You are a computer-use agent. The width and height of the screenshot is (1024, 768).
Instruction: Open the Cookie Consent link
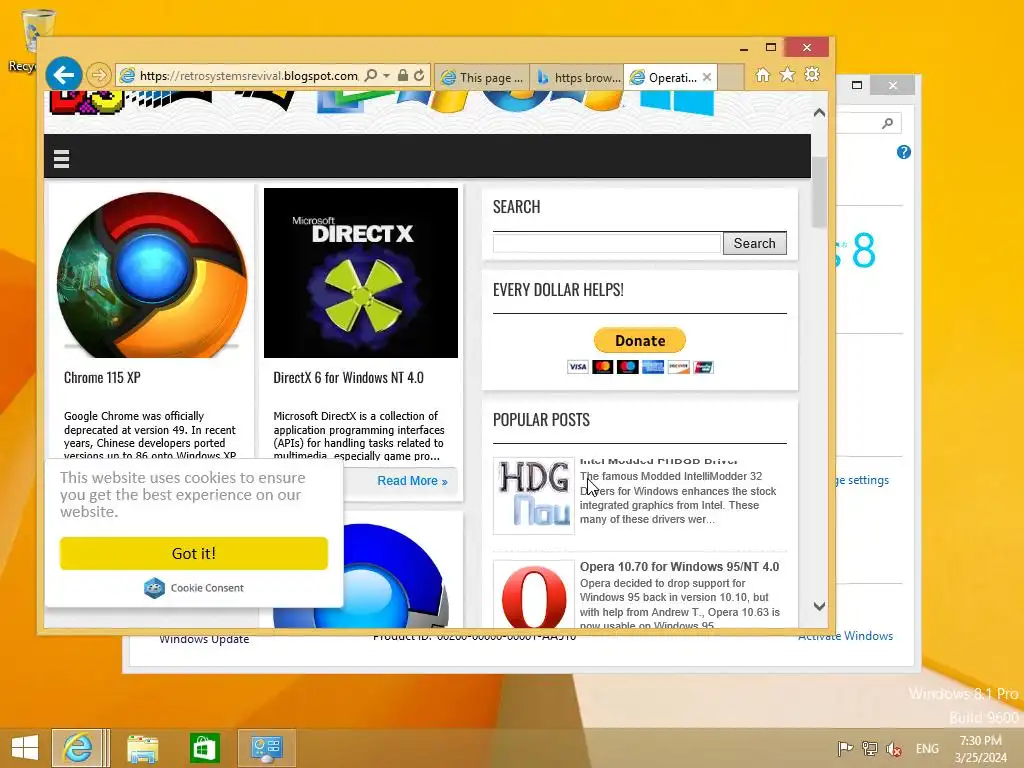tap(207, 588)
